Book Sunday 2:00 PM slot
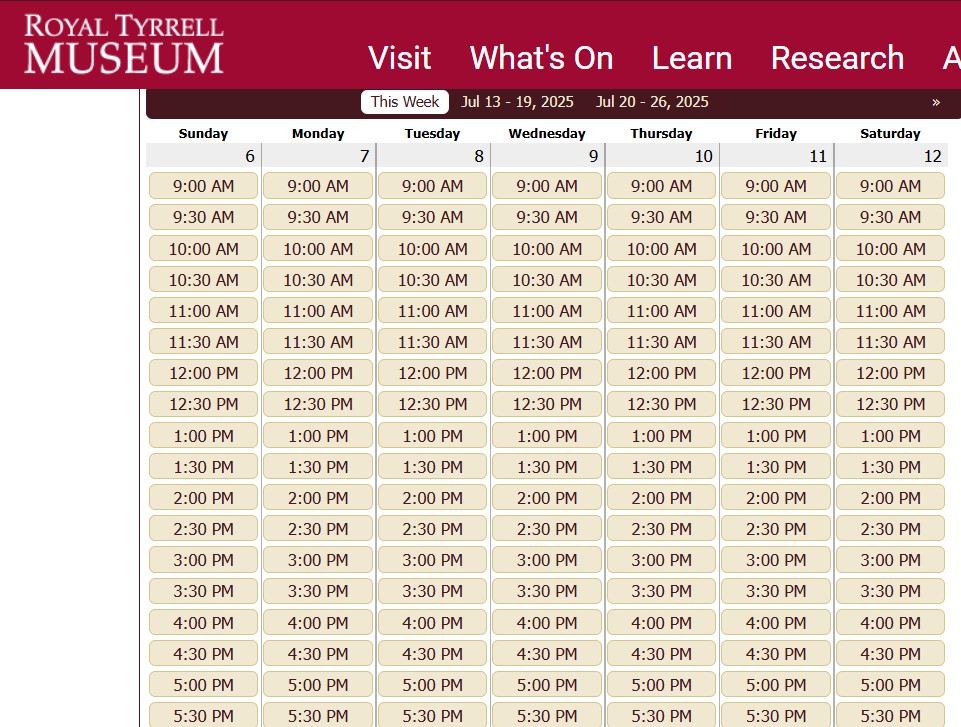Image resolution: width=961 pixels, height=727 pixels. click(203, 498)
